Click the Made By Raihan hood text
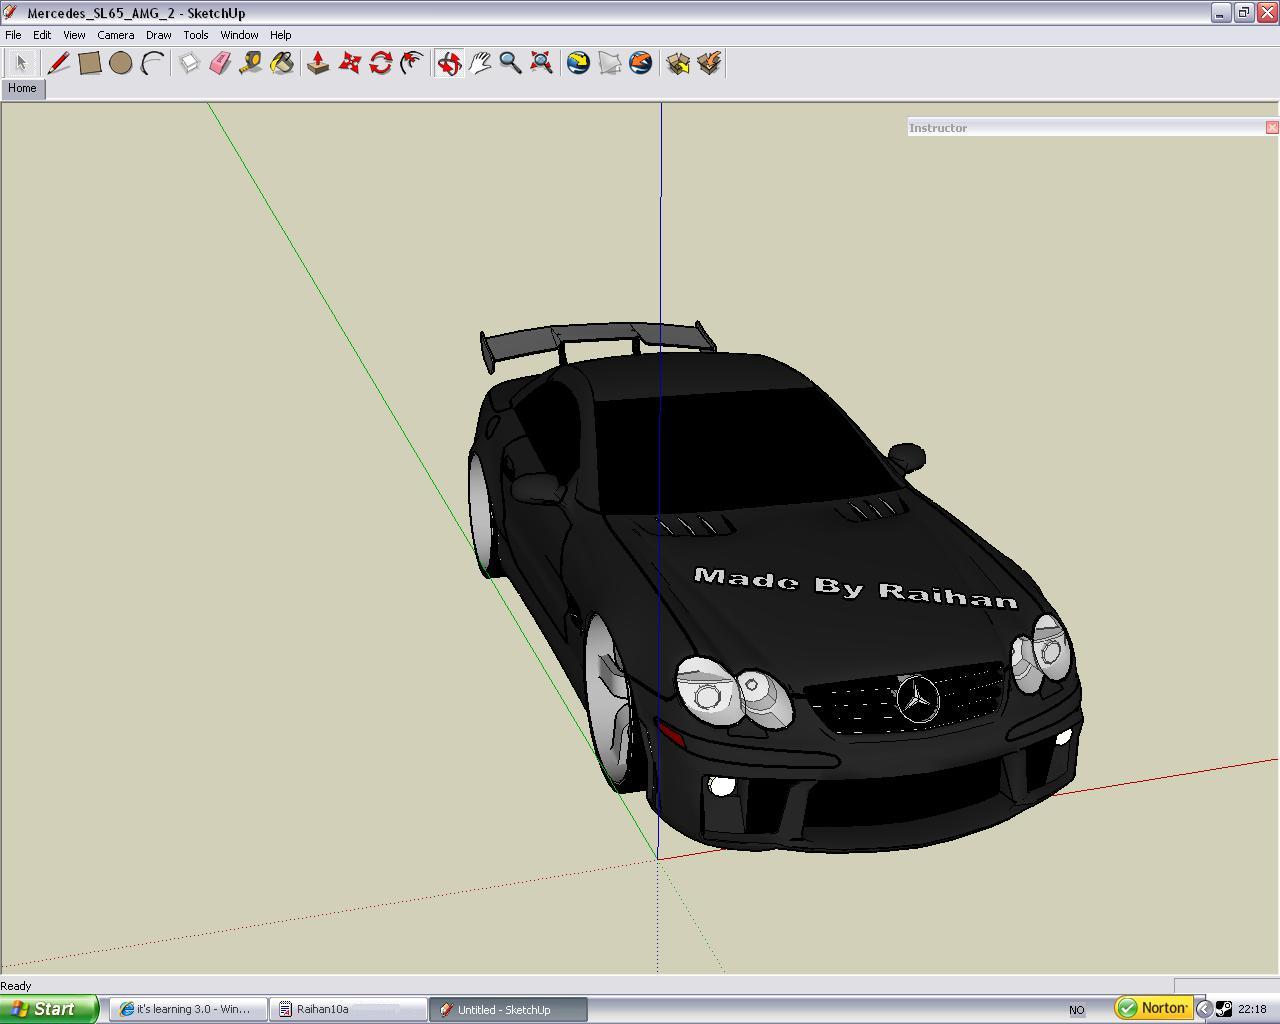The width and height of the screenshot is (1280, 1024). click(x=856, y=587)
